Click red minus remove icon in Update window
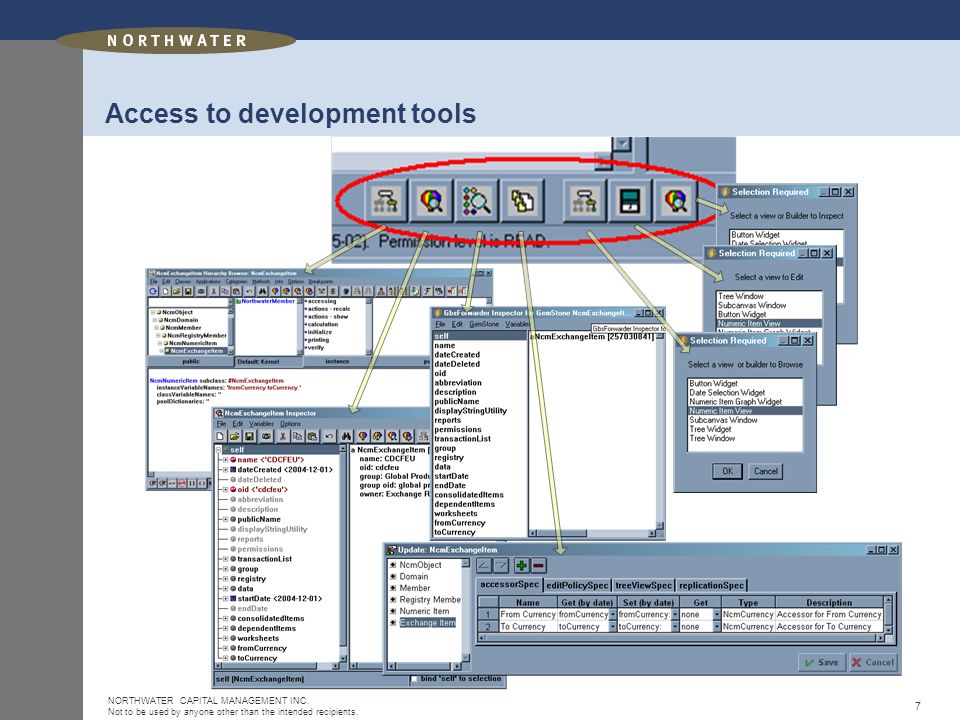Image resolution: width=960 pixels, height=720 pixels. point(539,566)
